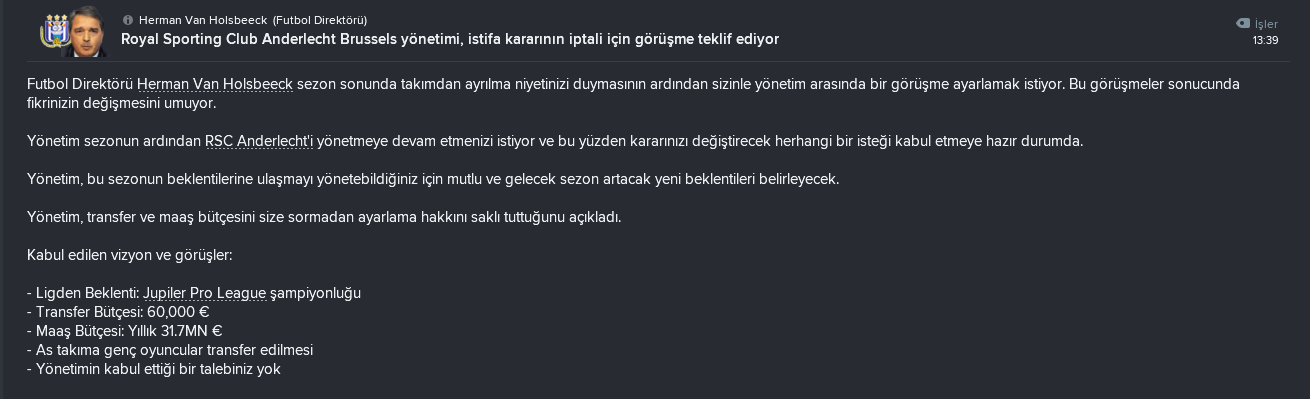The width and height of the screenshot is (1310, 399).
Task: Click the info icon beside Herman Van Holsbeeck
Action: click(x=128, y=20)
